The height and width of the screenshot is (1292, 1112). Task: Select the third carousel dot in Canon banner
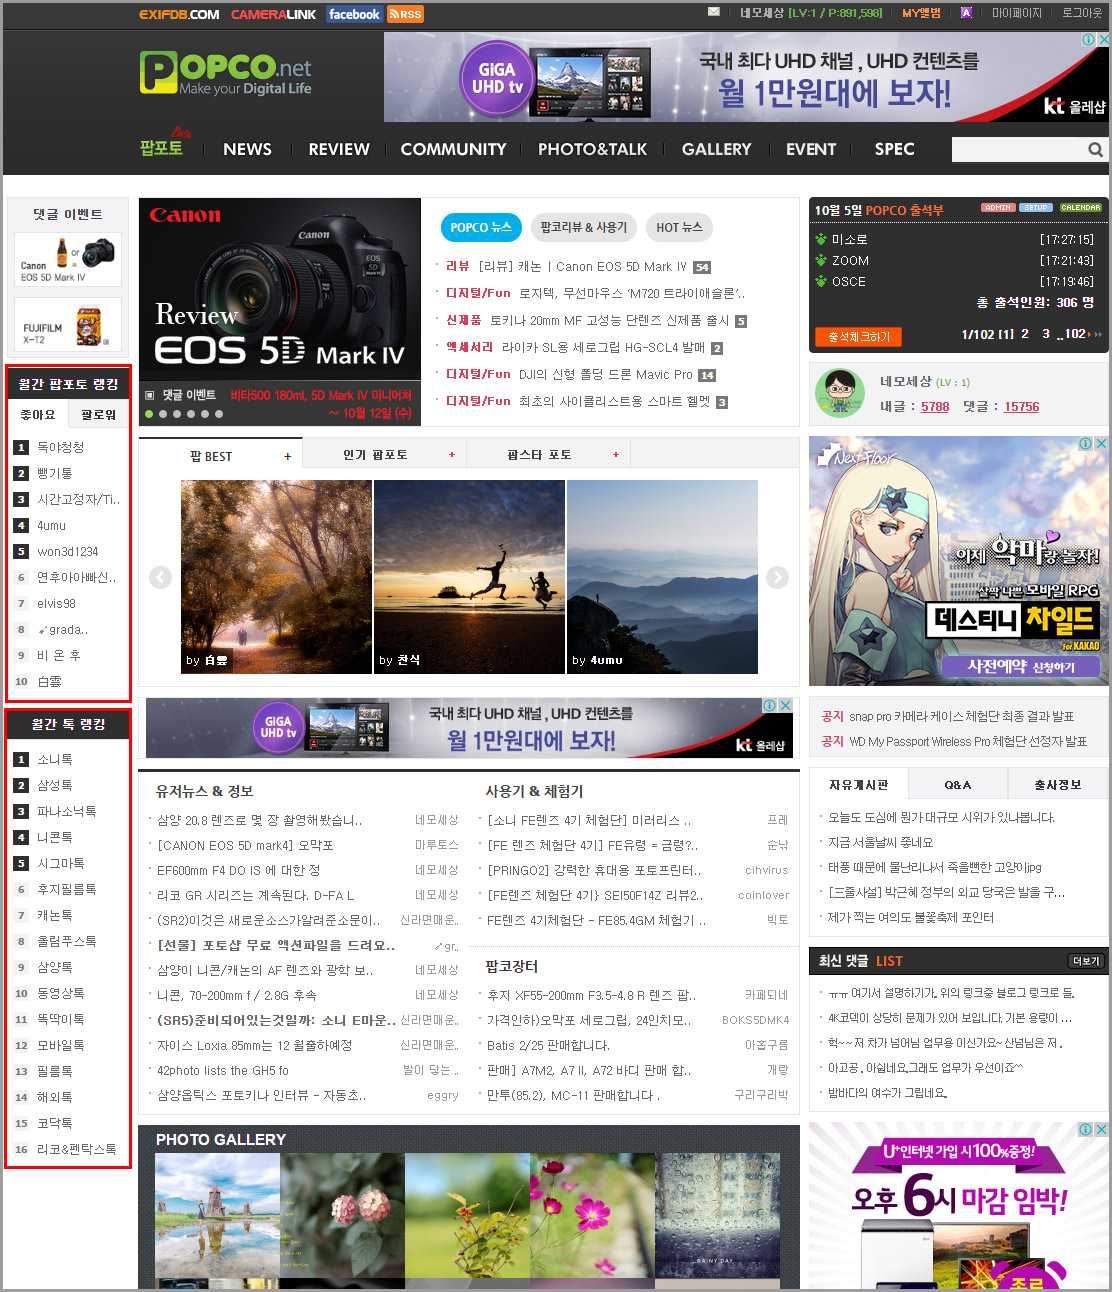pyautogui.click(x=177, y=413)
